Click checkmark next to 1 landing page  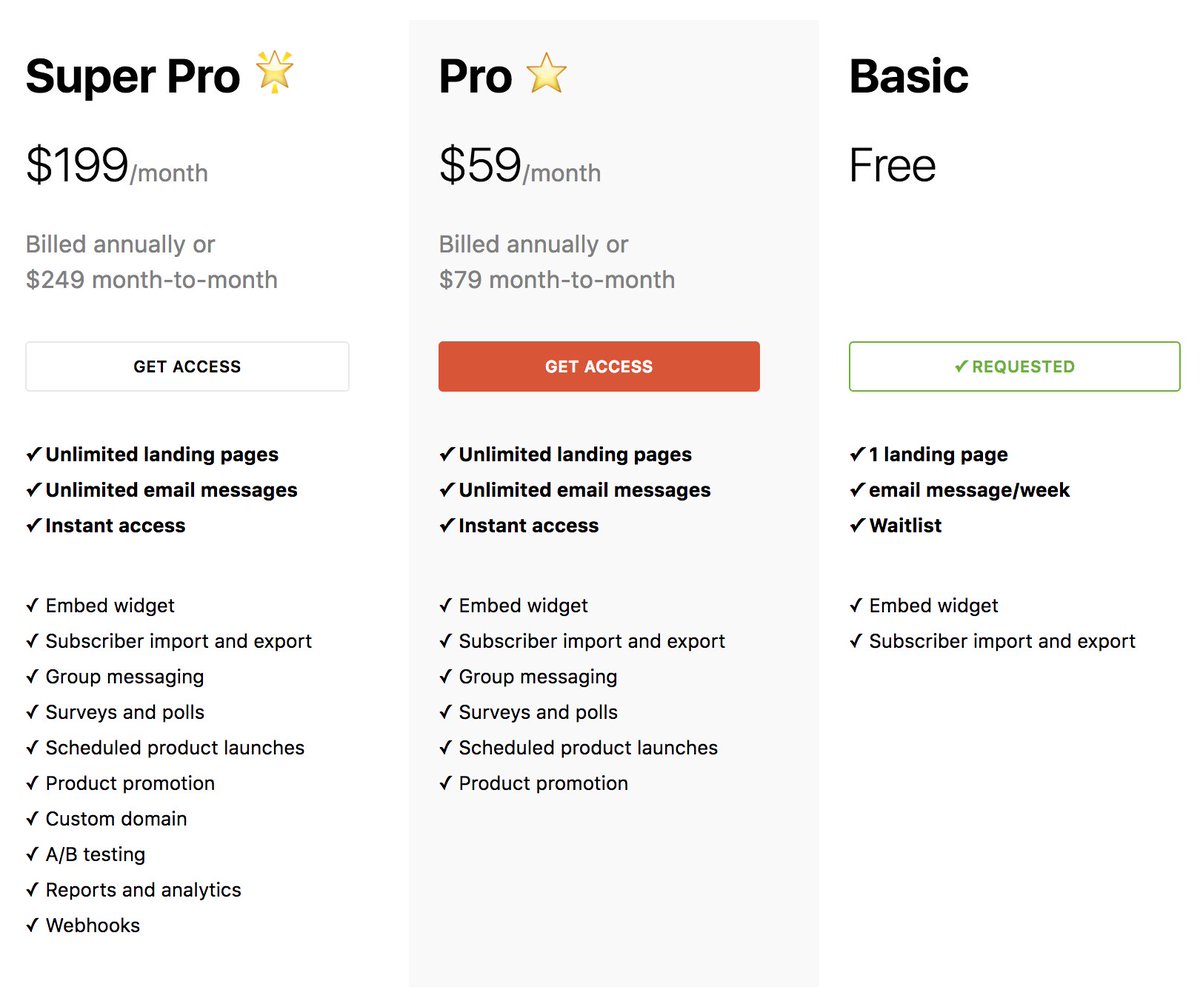click(x=857, y=454)
